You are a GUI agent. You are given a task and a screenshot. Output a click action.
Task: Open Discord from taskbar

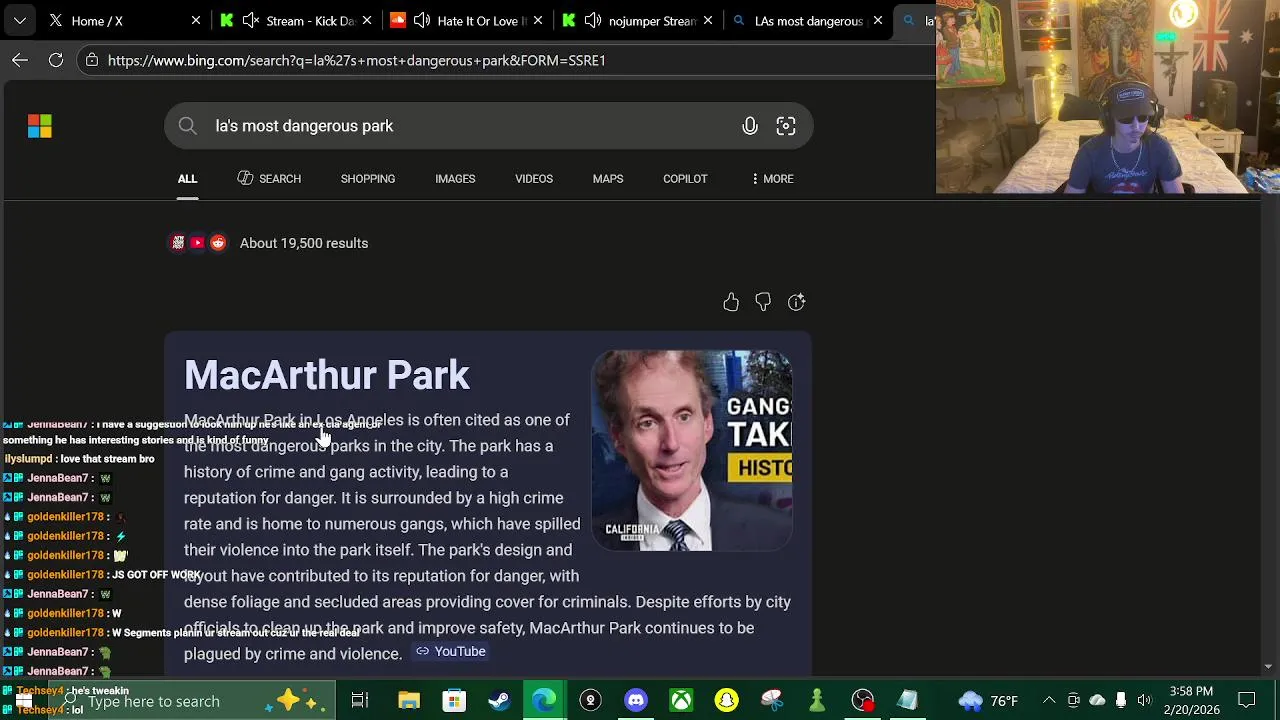[636, 701]
